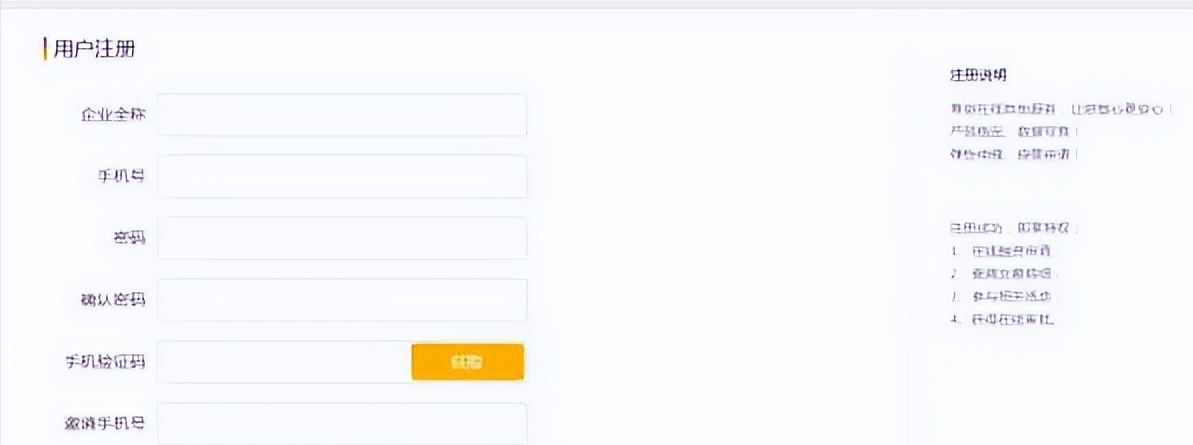Click the 手机号 field label
This screenshot has height=445, width=1193.
pyautogui.click(x=122, y=176)
